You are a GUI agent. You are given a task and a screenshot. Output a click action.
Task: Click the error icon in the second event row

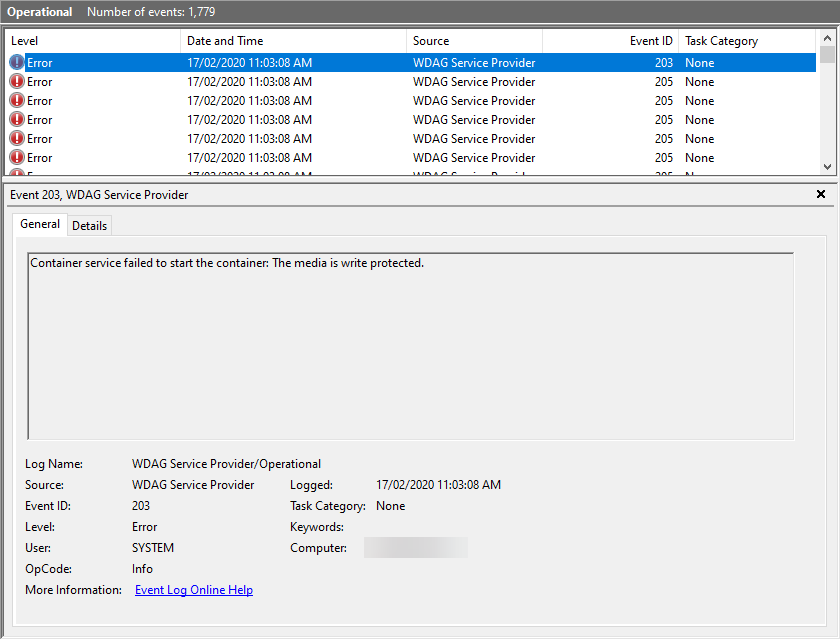[17, 82]
